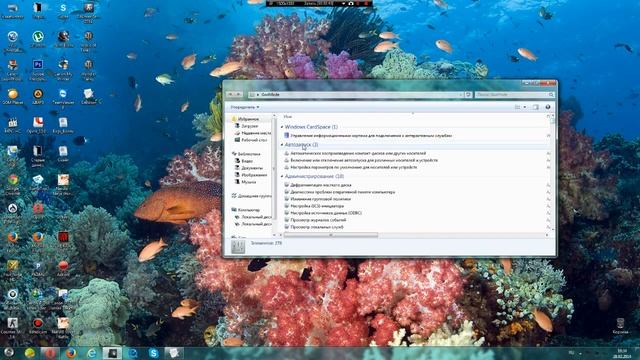640x360 pixels.
Task: Click the Explorer address bar path
Action: pos(356,94)
